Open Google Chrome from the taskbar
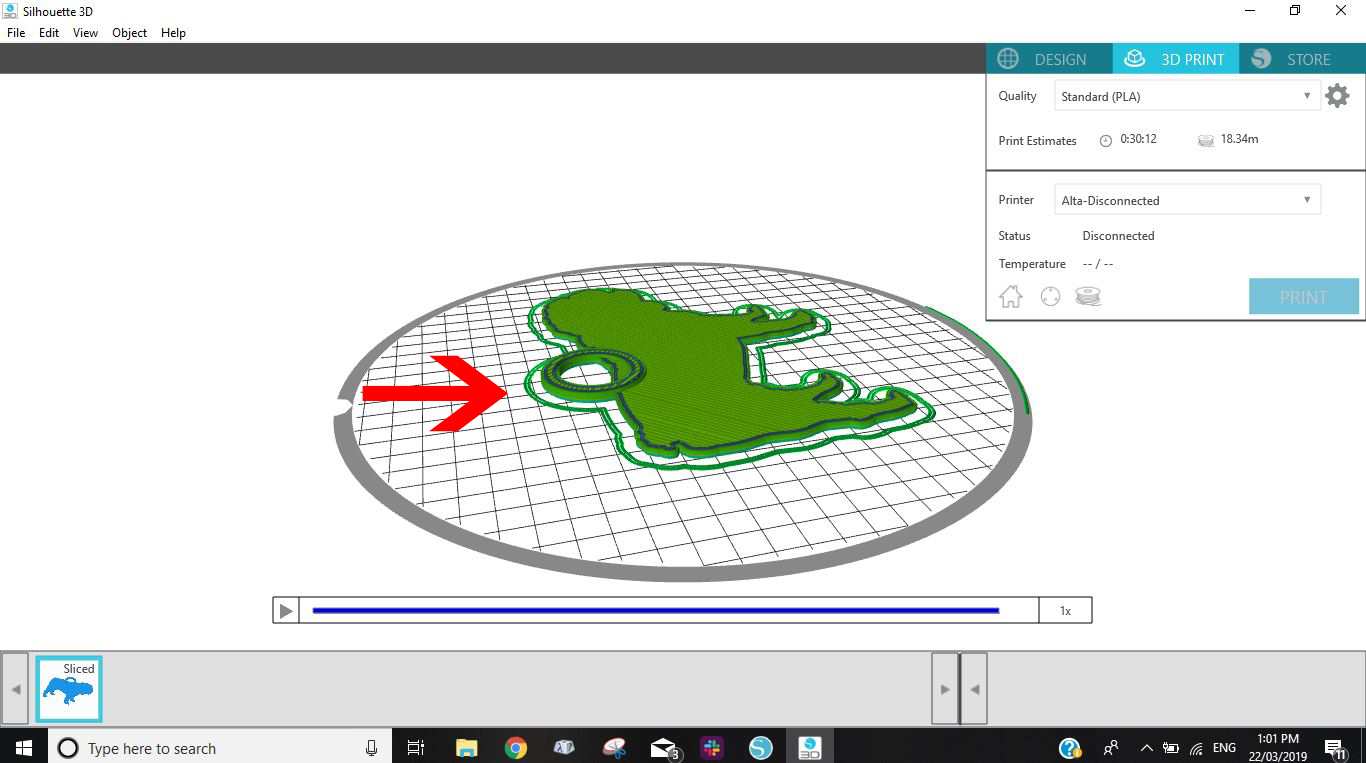This screenshot has width=1366, height=763. pyautogui.click(x=515, y=747)
